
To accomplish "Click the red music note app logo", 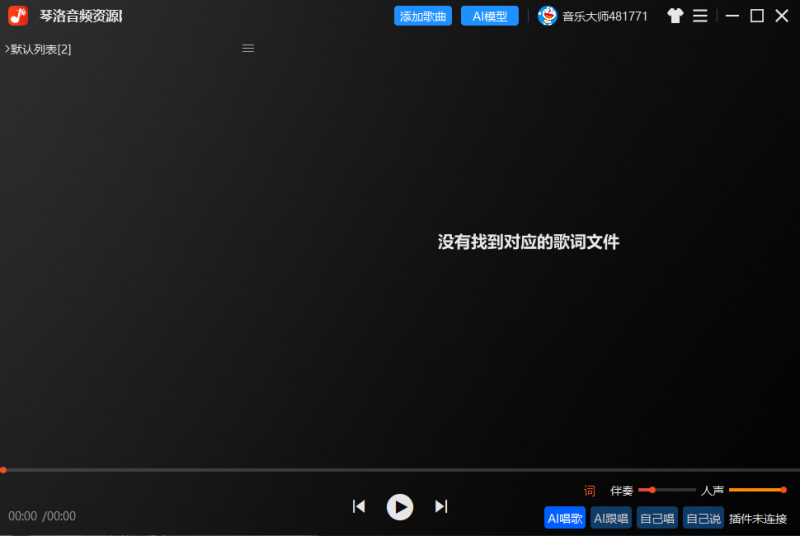I will (18, 16).
